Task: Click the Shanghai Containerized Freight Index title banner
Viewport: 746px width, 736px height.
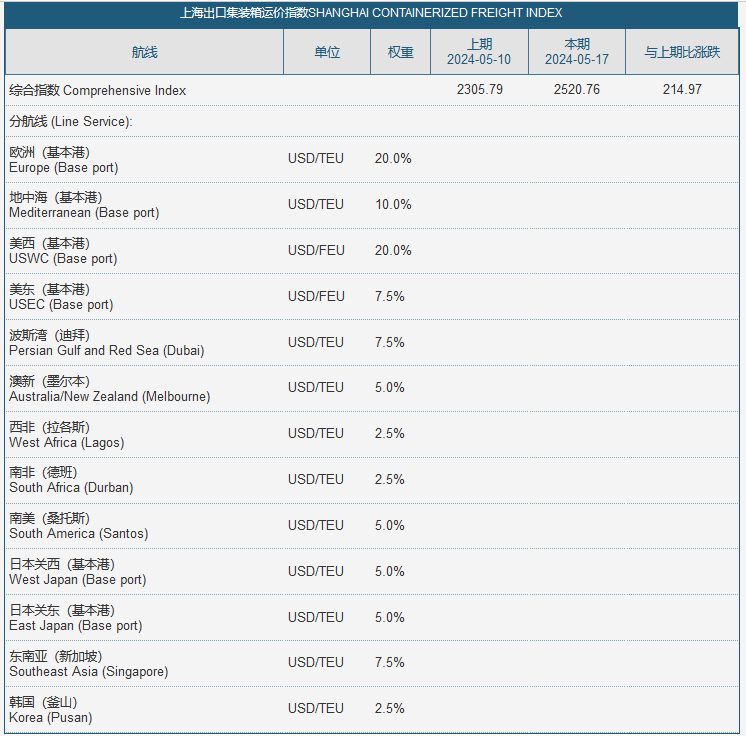Action: point(371,13)
